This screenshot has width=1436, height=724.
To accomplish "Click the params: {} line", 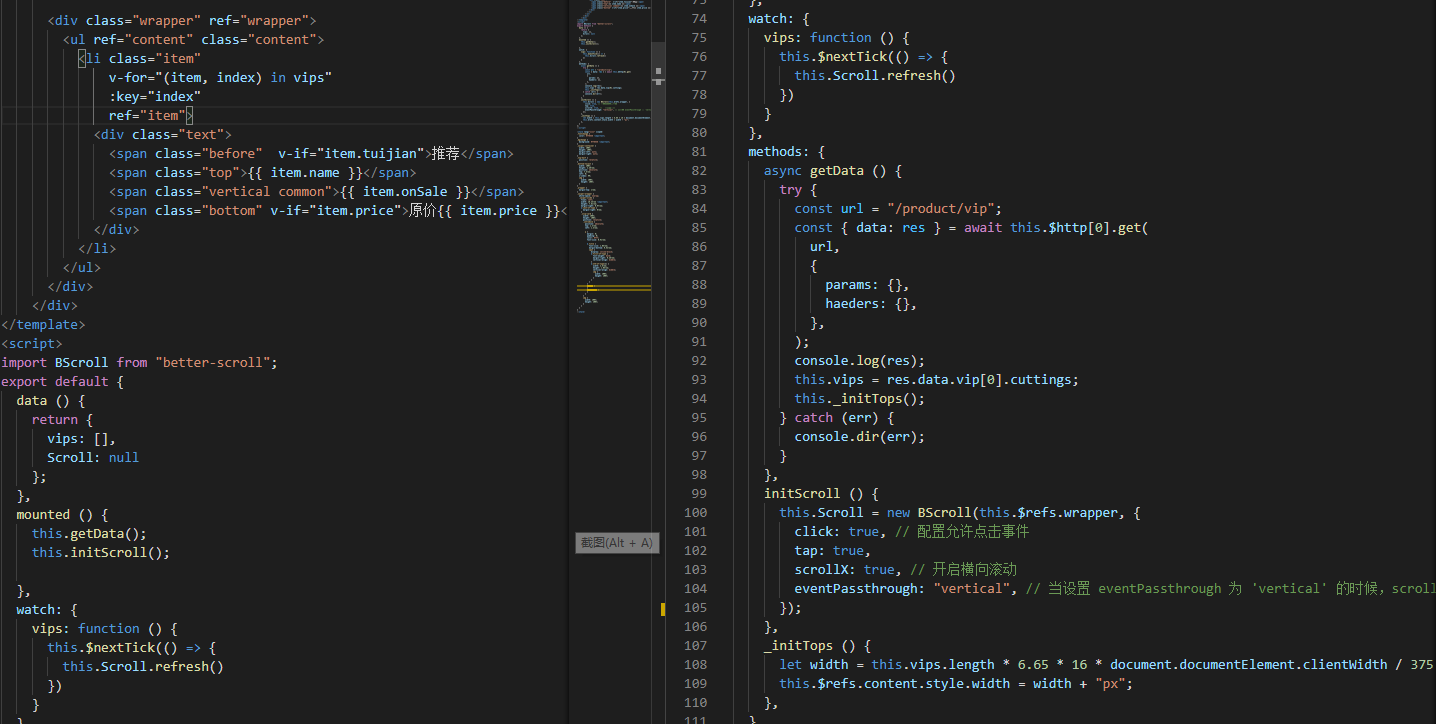I will (867, 285).
